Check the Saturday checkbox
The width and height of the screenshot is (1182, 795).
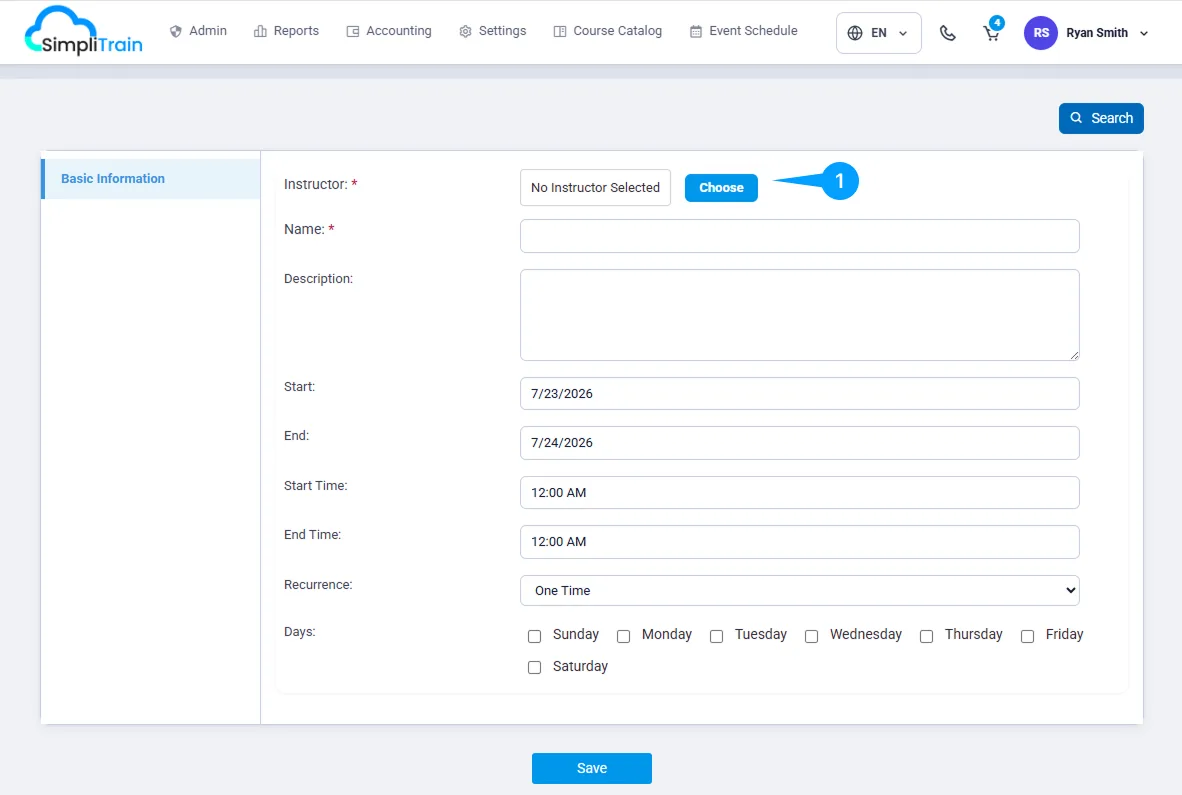534,668
